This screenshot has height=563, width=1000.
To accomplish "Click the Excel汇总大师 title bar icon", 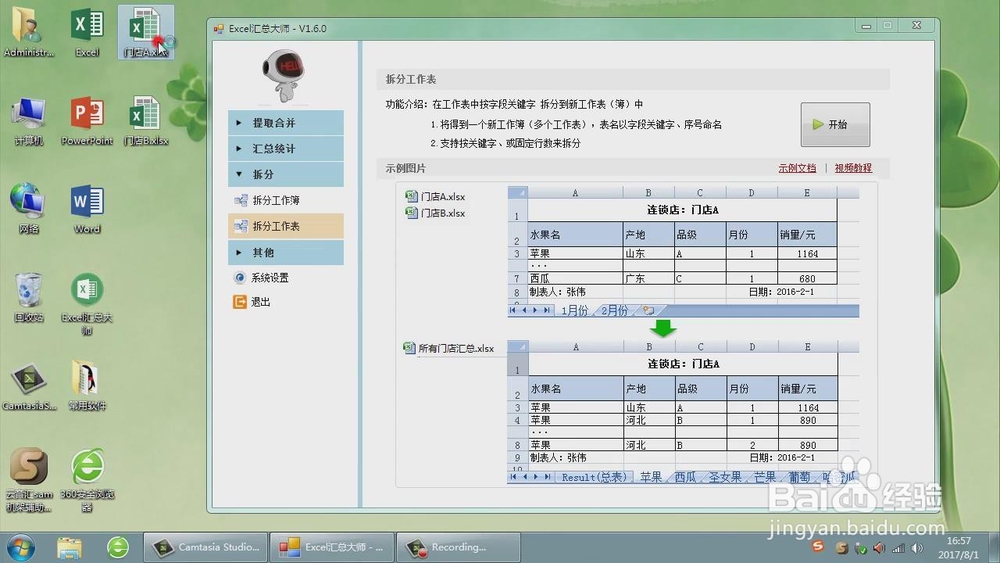I will click(x=219, y=29).
